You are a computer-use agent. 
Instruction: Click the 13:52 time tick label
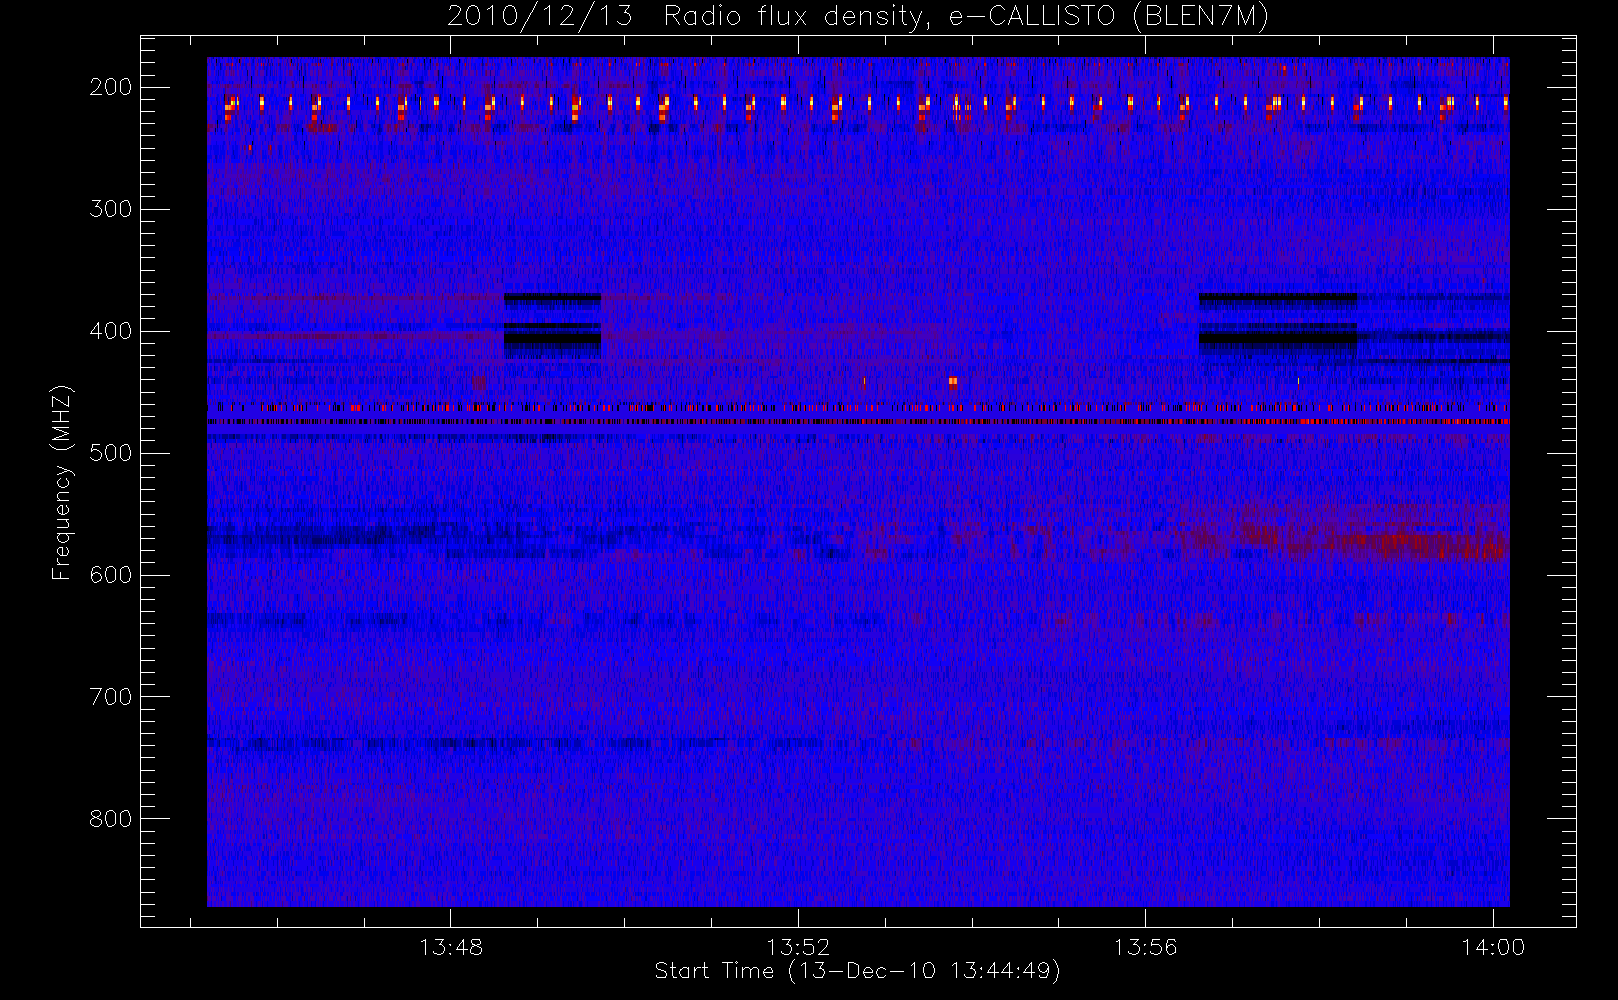(x=798, y=947)
